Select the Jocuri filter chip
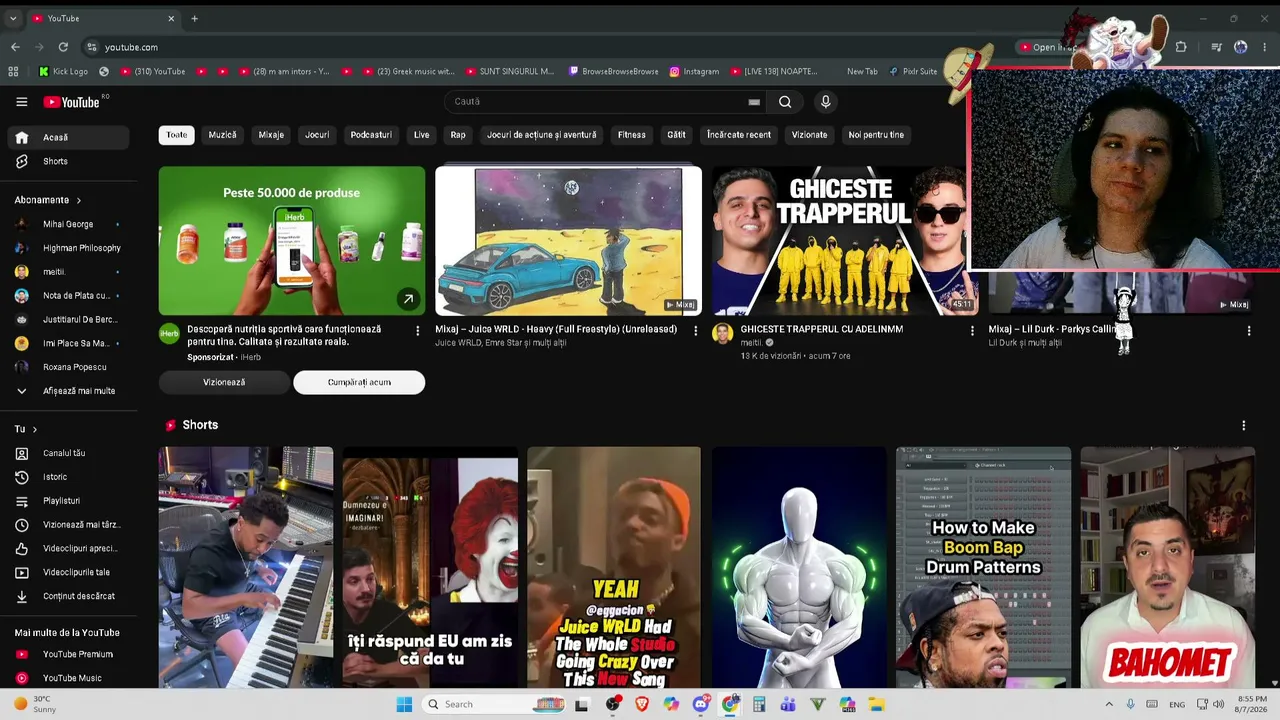This screenshot has width=1280, height=720. 317,135
